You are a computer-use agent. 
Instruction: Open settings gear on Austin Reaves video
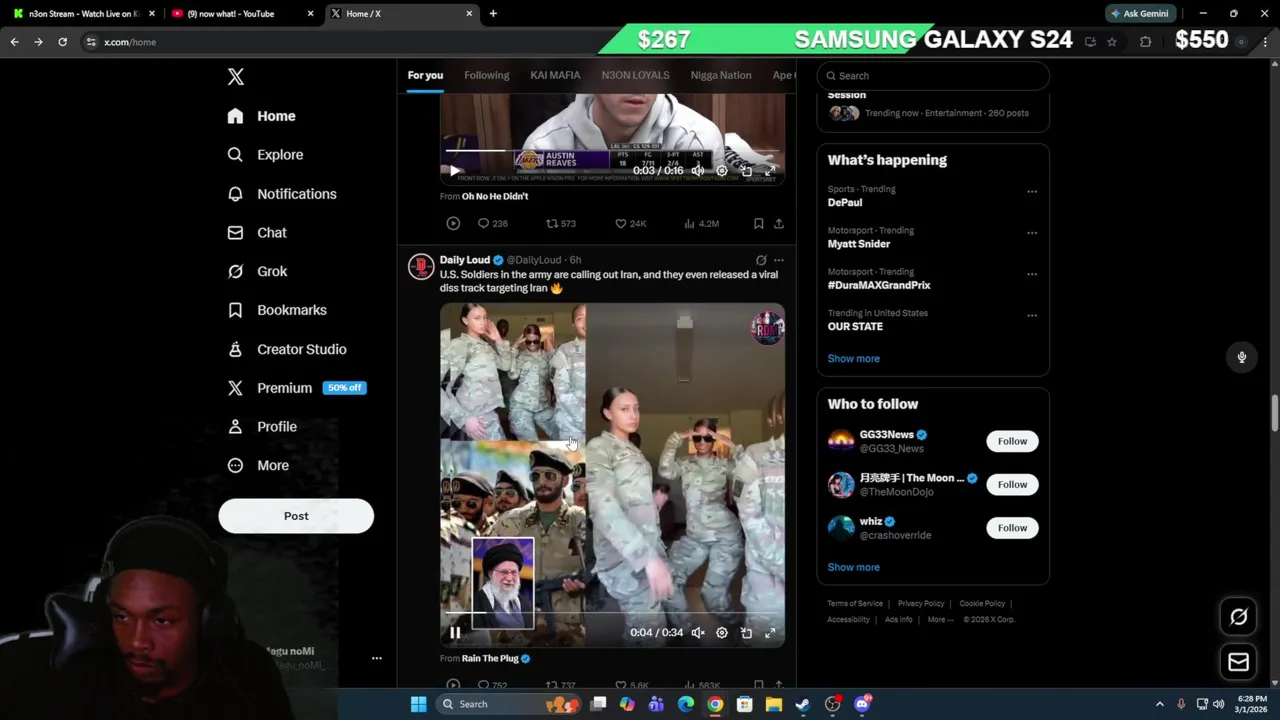point(722,171)
